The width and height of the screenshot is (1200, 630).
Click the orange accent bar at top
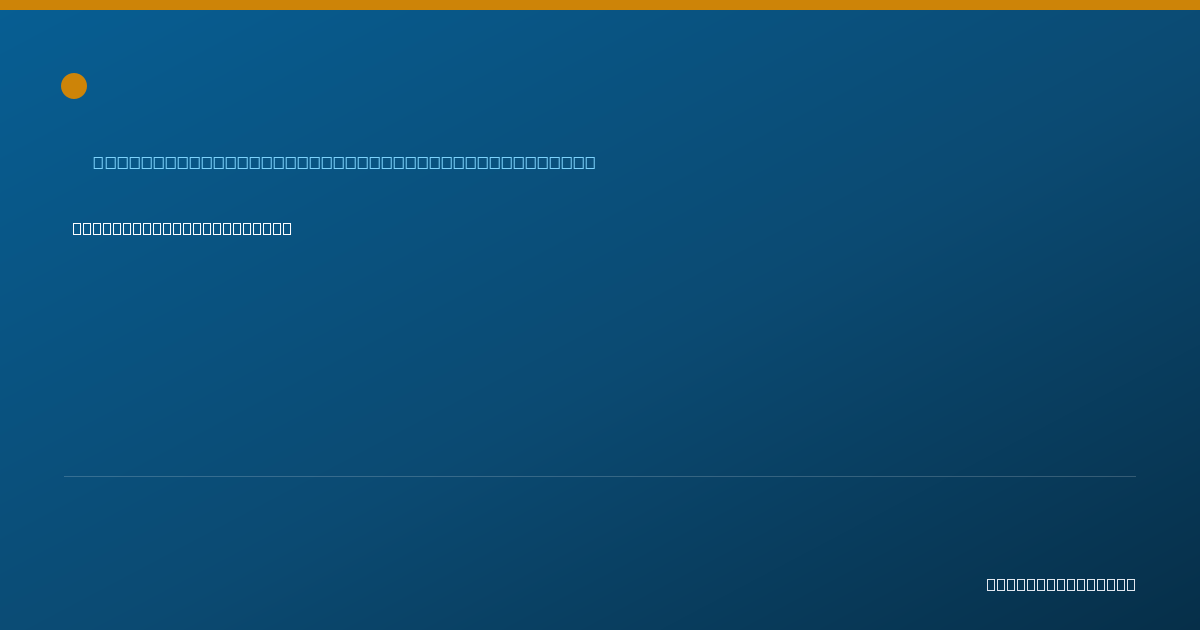[x=600, y=5]
